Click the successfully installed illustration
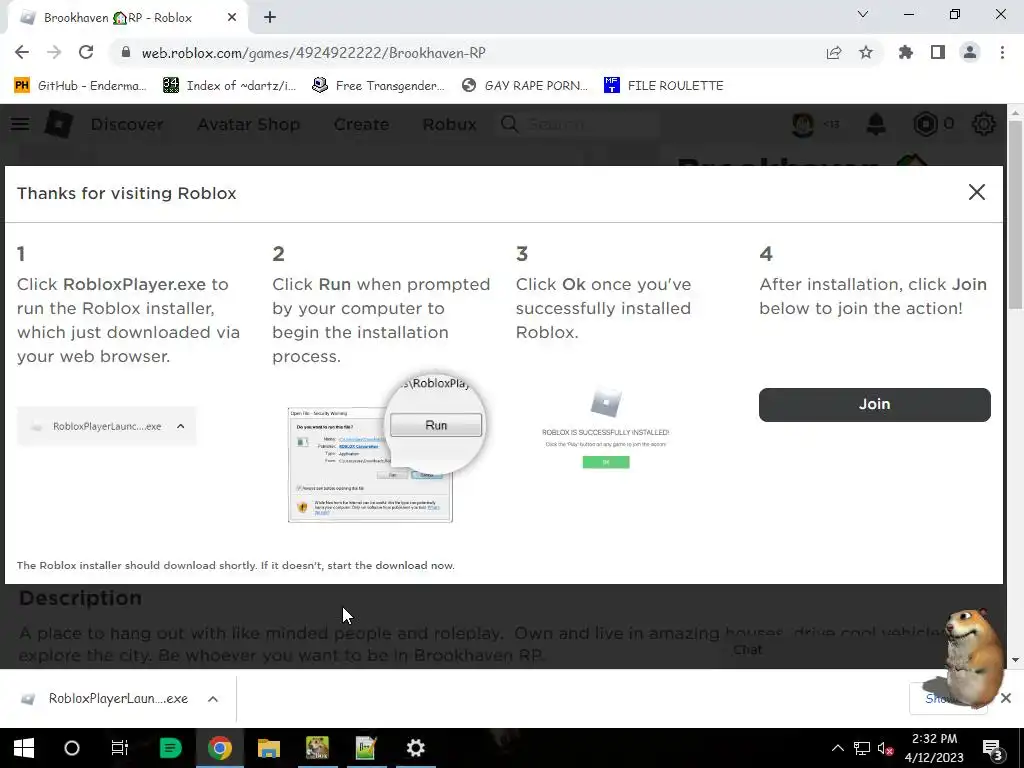Viewport: 1024px width, 768px height. [x=605, y=427]
